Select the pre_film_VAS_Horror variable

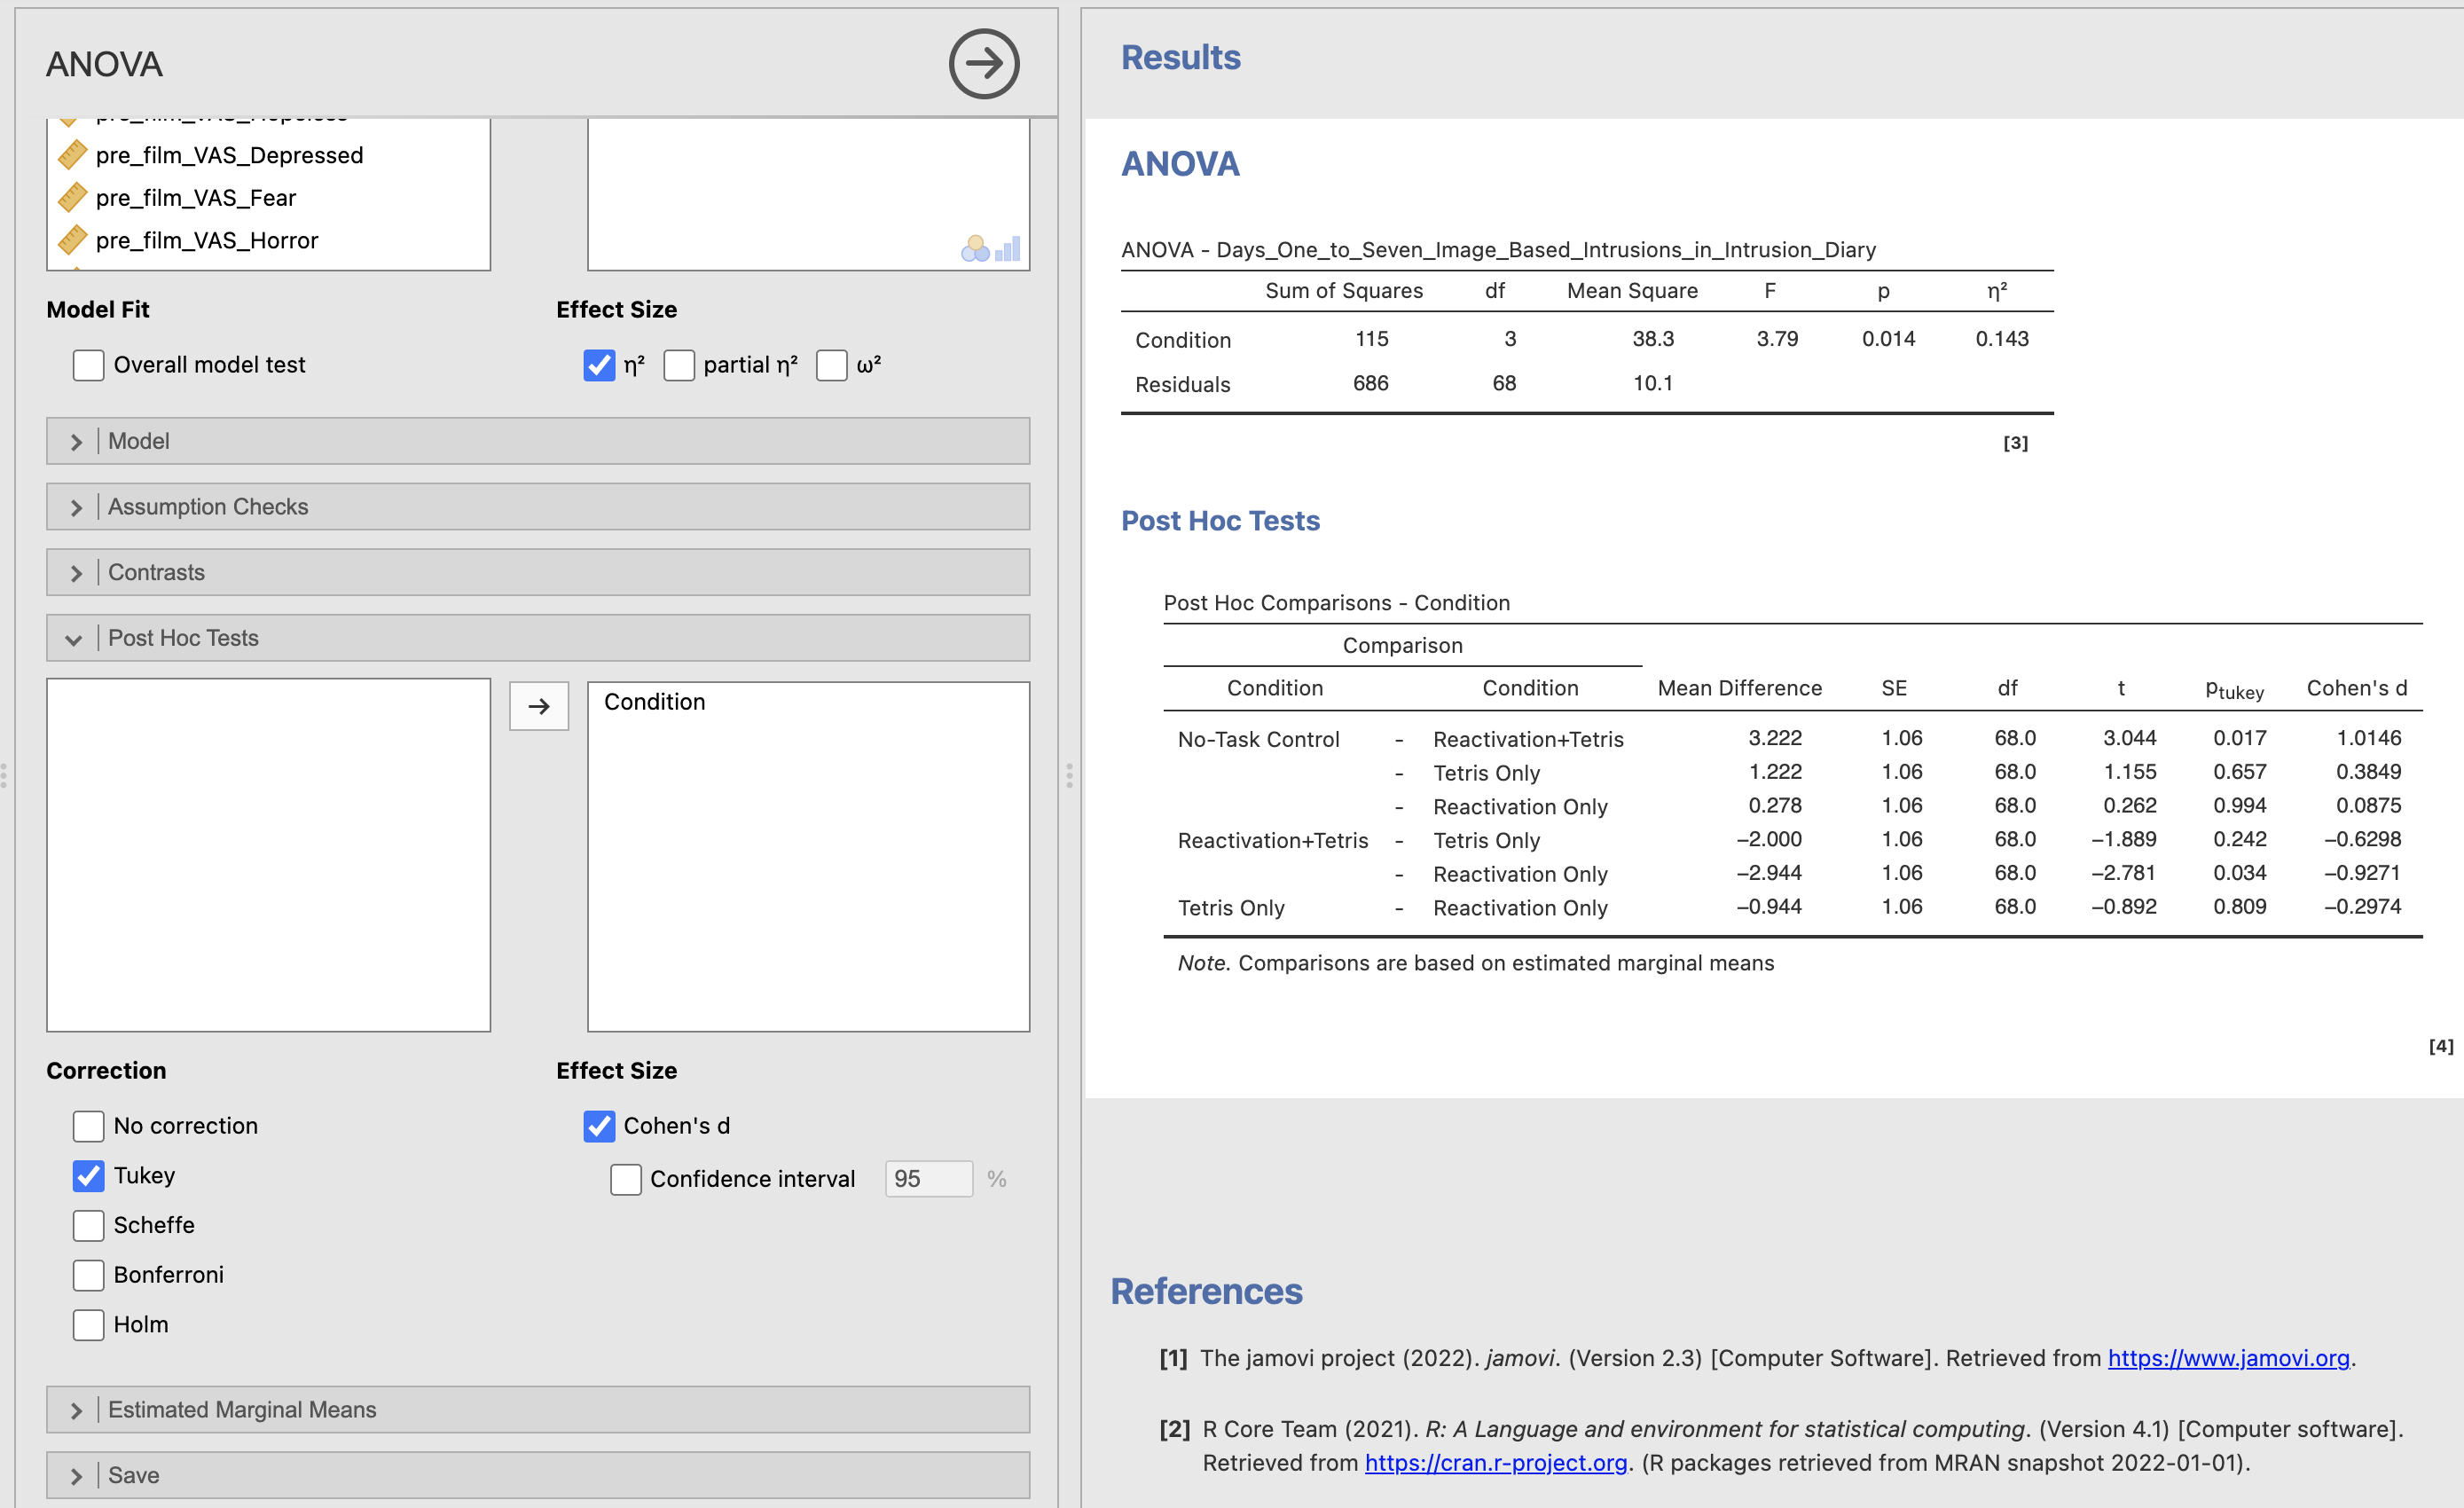(207, 240)
